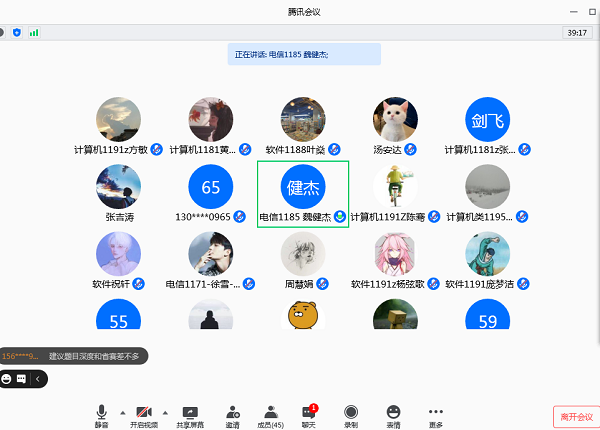This screenshot has width=600, height=430.
Task: Click mute icon next to 软件1191z杨弦歌
Action: (433, 284)
